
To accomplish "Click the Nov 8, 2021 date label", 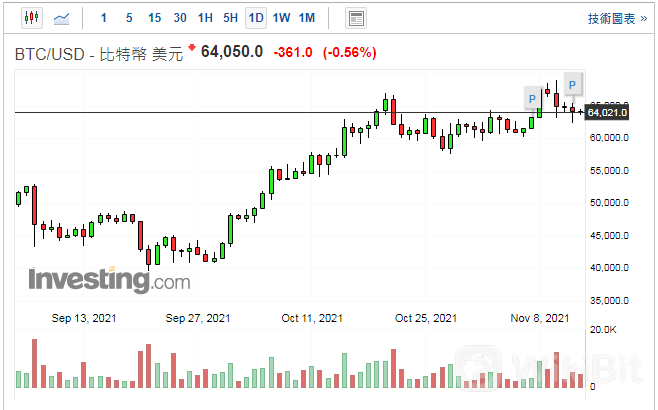I will [540, 318].
